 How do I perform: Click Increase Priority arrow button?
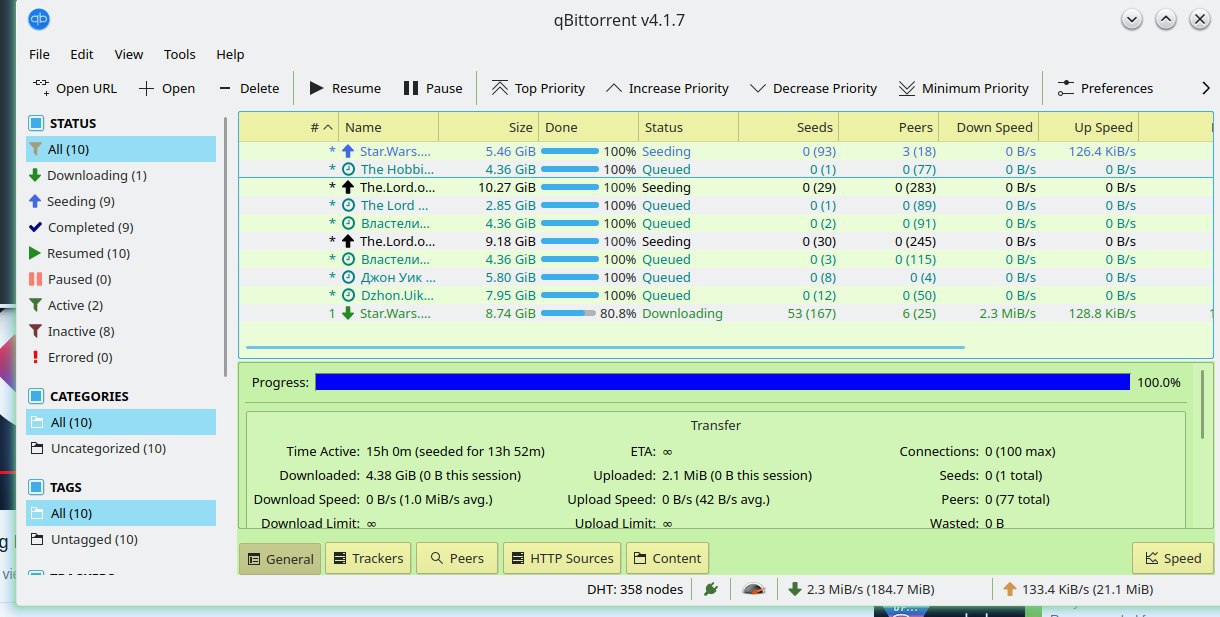click(x=668, y=88)
